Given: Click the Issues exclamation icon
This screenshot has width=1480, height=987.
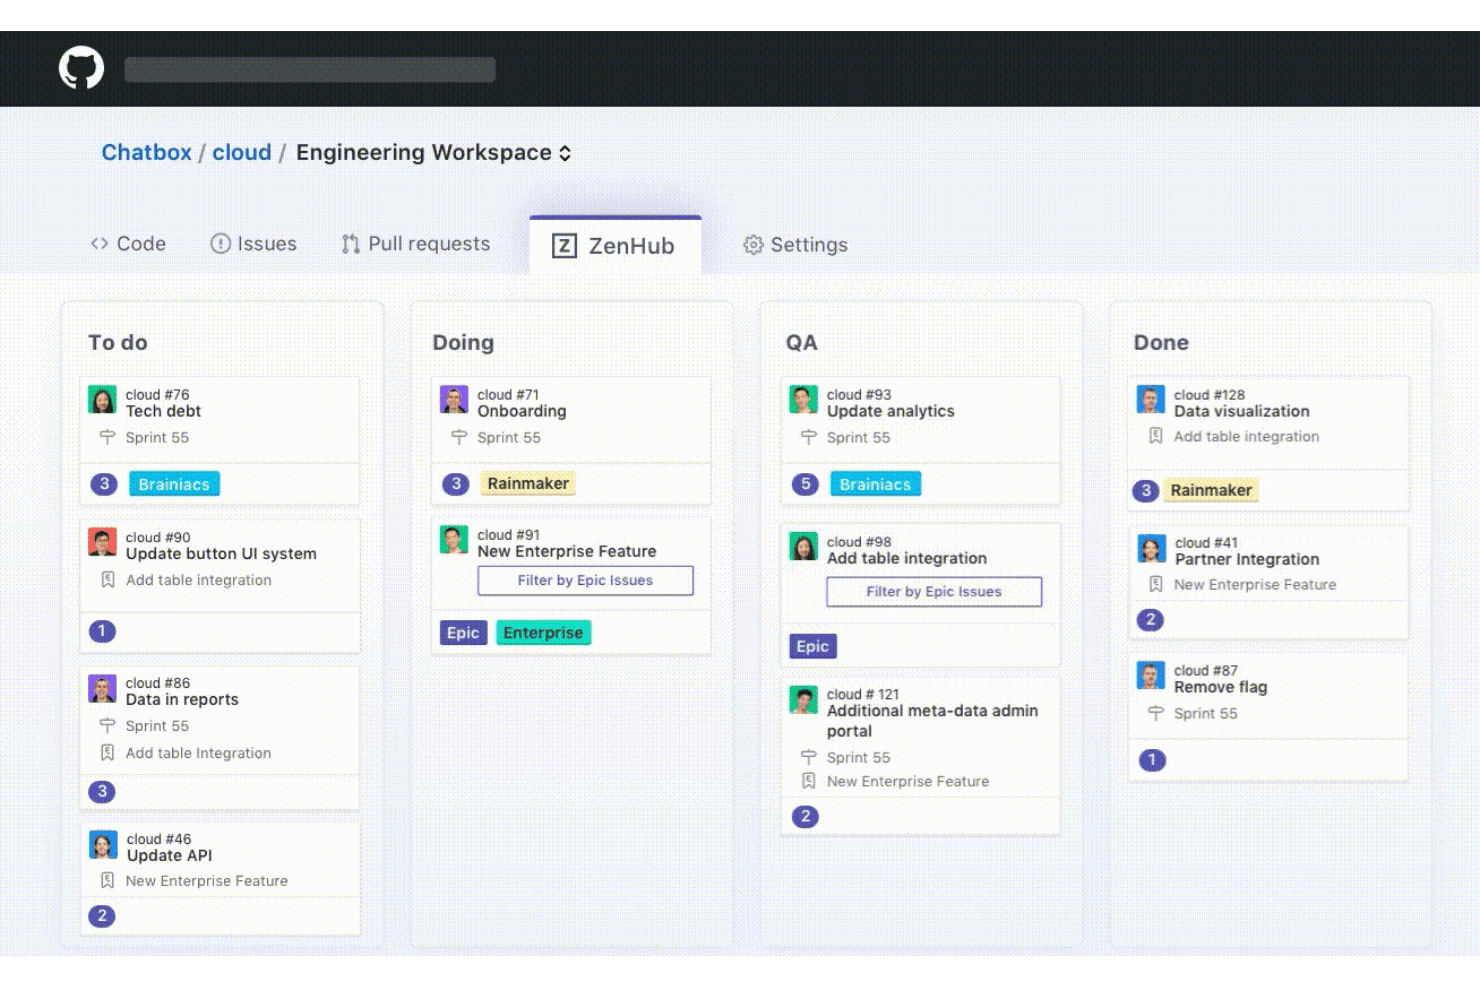Looking at the screenshot, I should 220,243.
